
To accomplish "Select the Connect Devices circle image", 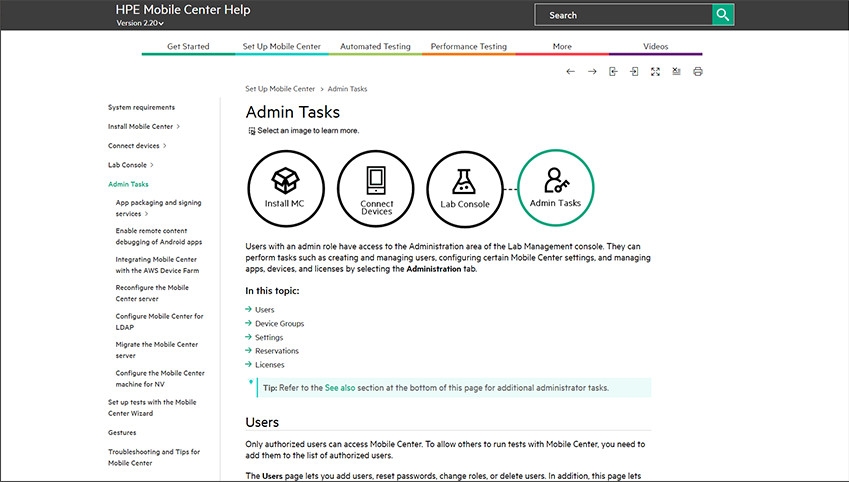I will pyautogui.click(x=376, y=187).
